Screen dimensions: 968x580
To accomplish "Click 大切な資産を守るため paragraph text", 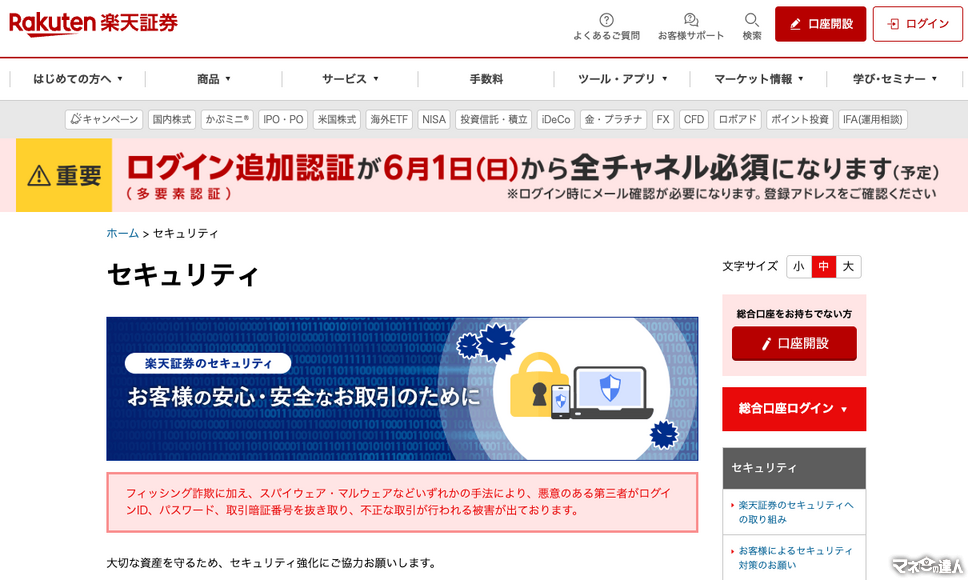I will (272, 563).
